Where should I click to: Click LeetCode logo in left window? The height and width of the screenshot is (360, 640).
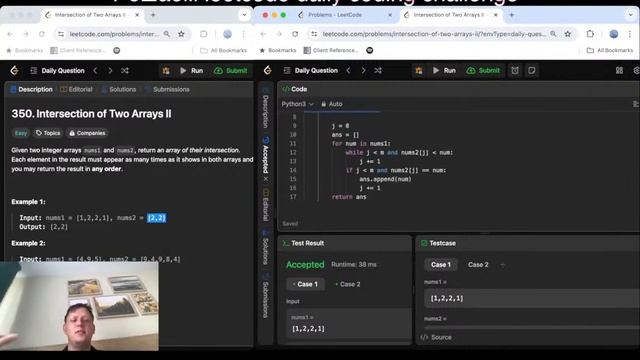14,71
